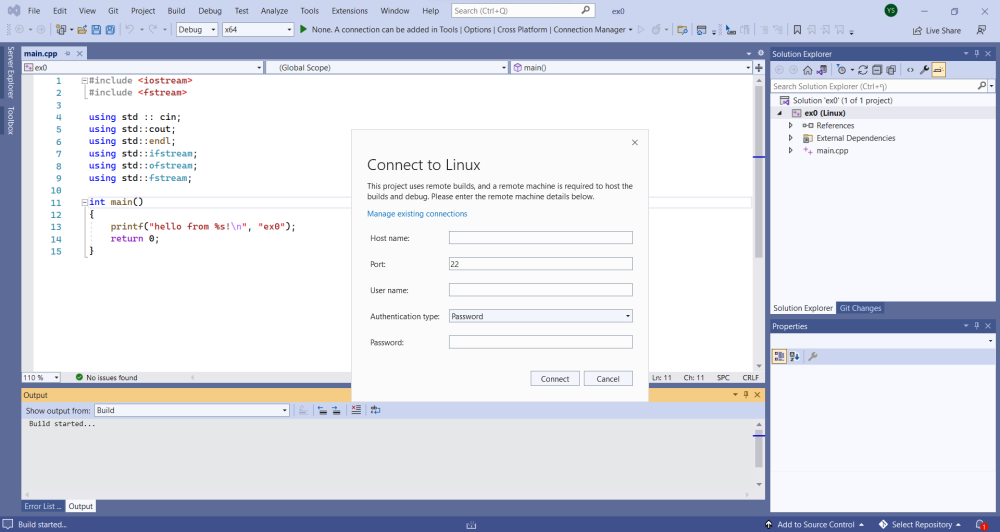Save current file with floppy disk icon
1000x532 pixels.
pyautogui.click(x=96, y=29)
